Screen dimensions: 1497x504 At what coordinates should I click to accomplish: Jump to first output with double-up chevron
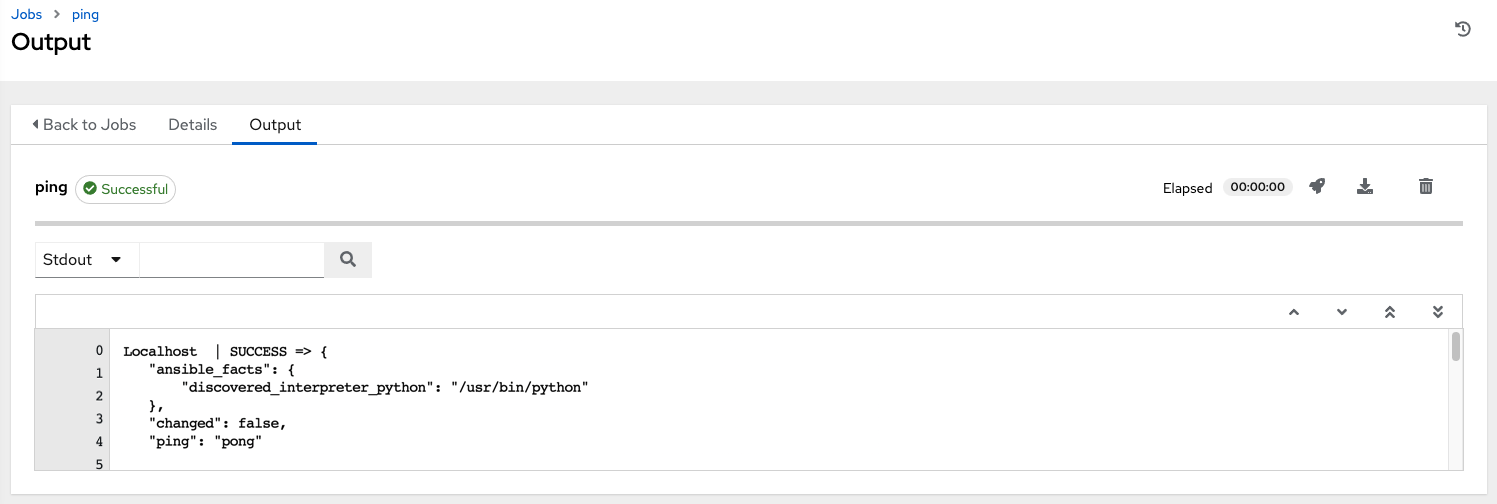tap(1389, 312)
